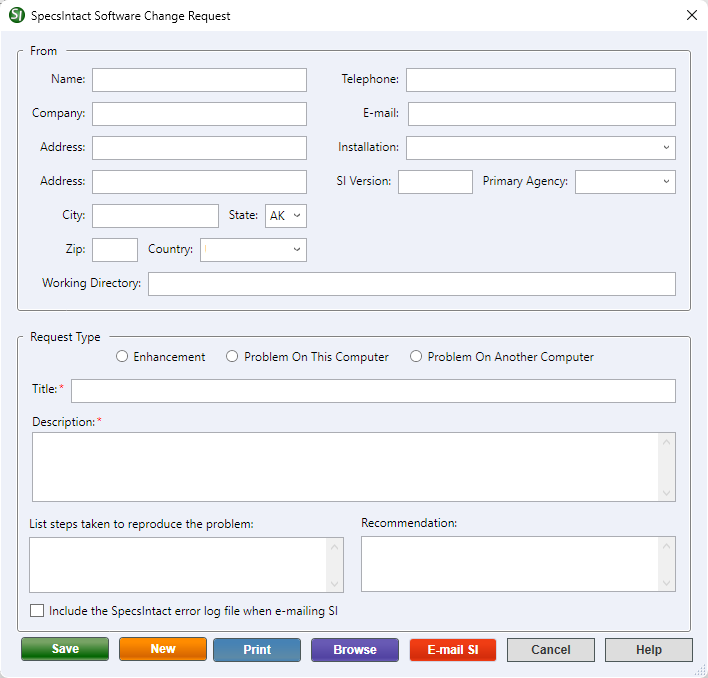Expand the Country dropdown list
Image resolution: width=708 pixels, height=678 pixels.
253,250
